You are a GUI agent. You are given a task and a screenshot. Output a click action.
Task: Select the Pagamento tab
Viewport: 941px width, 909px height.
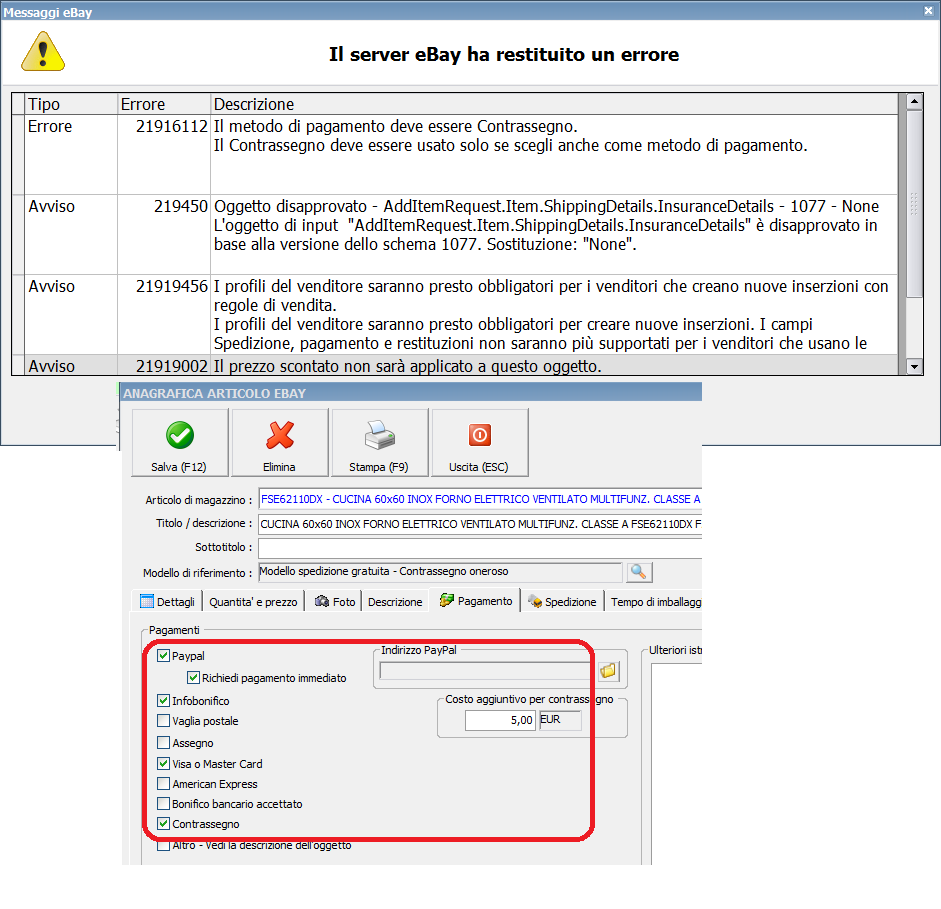point(475,601)
